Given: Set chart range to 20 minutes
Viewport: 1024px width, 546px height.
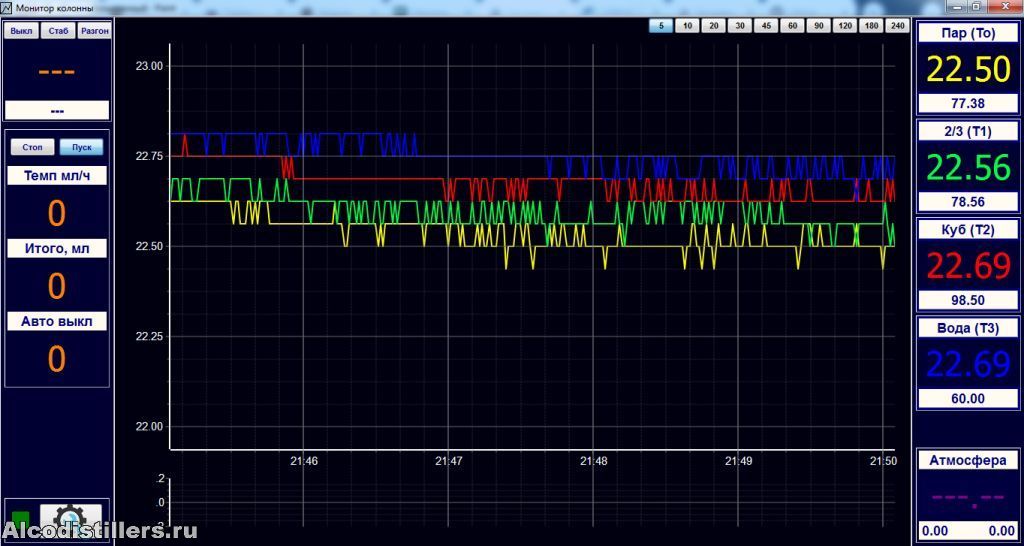Looking at the screenshot, I should (713, 26).
